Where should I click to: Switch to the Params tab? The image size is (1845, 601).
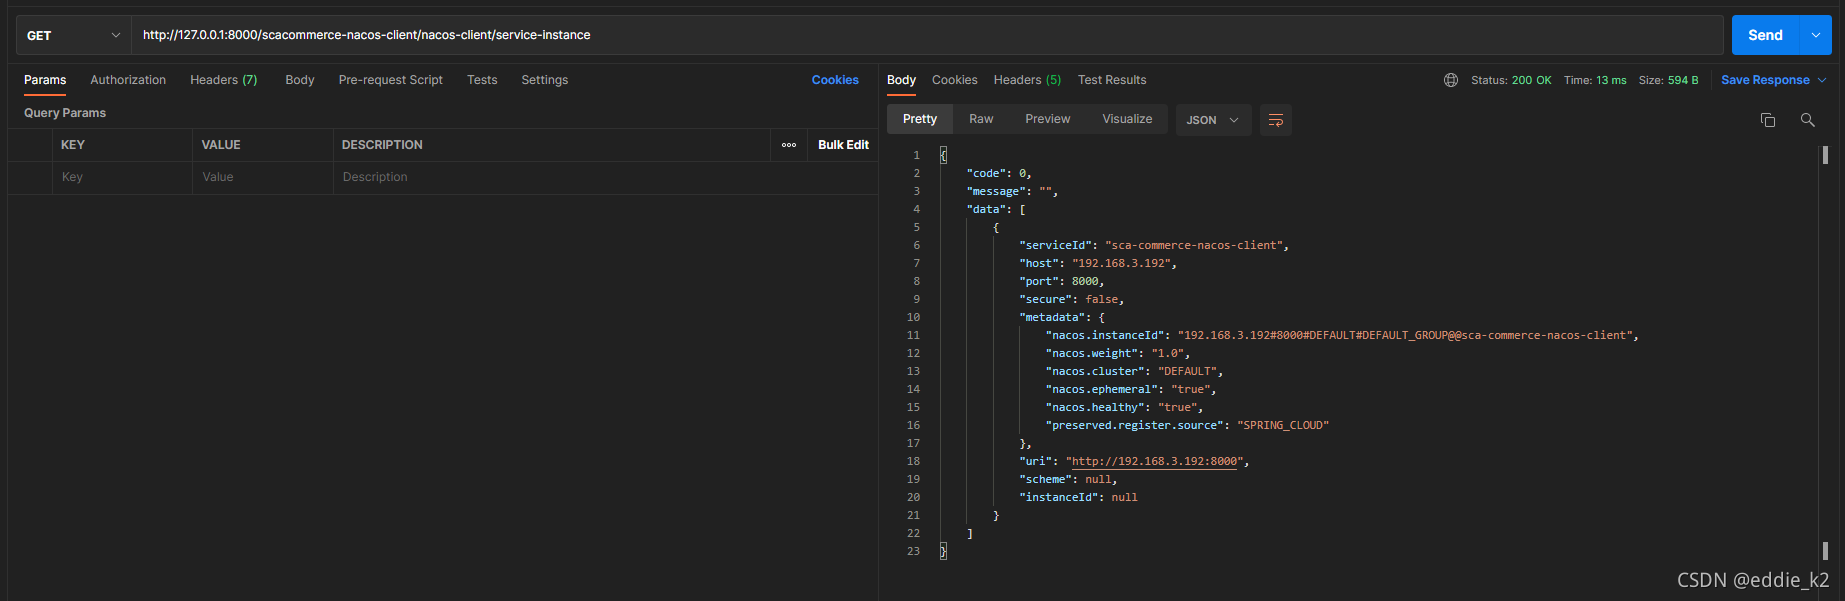[x=45, y=80]
